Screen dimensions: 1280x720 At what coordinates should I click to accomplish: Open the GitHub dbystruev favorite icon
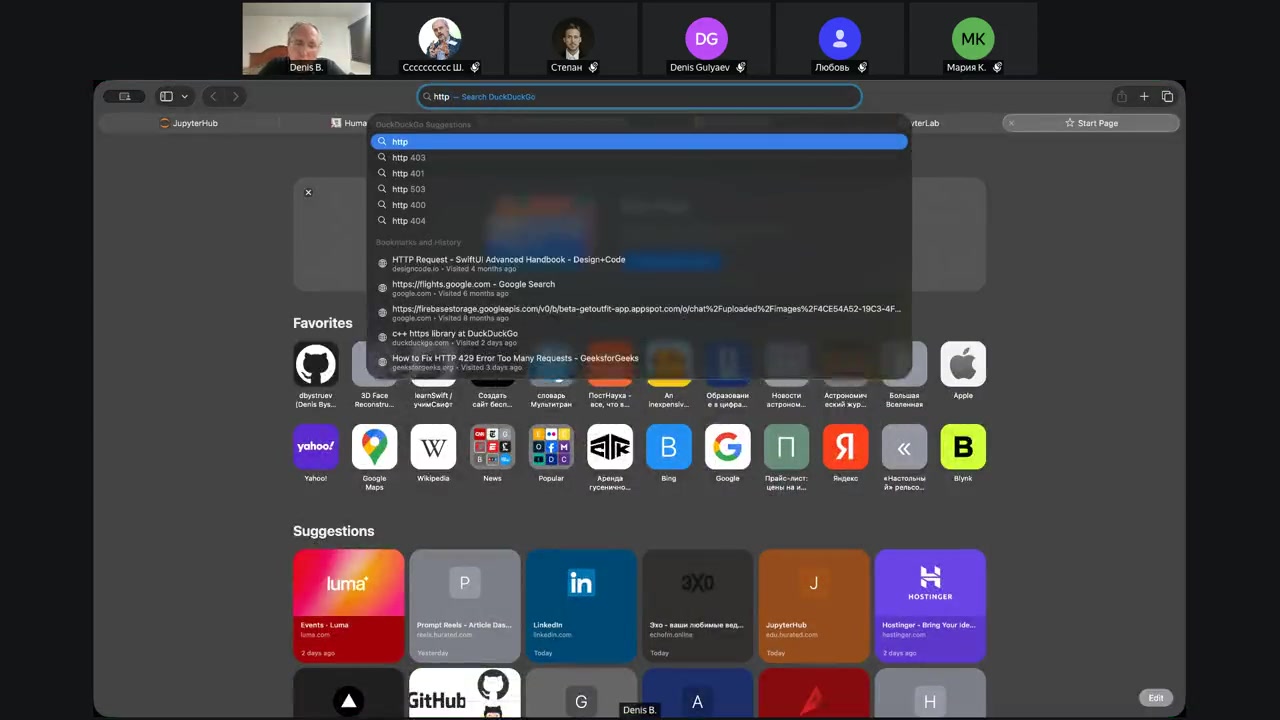coord(315,365)
